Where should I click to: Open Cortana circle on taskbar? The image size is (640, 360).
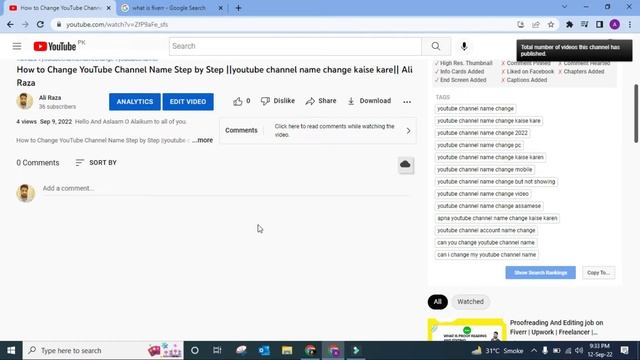(195, 350)
